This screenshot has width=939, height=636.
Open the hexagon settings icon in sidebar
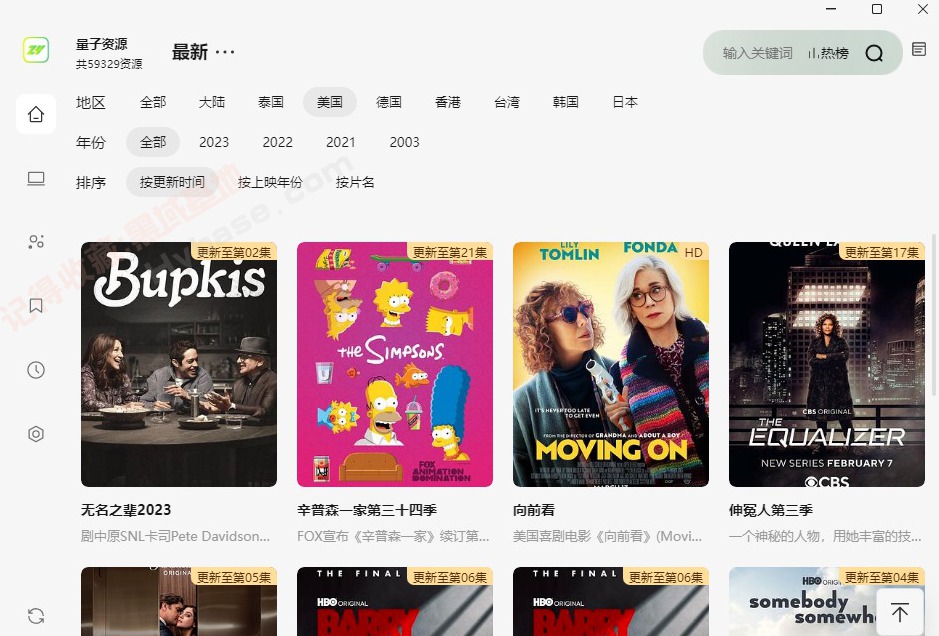coord(36,434)
